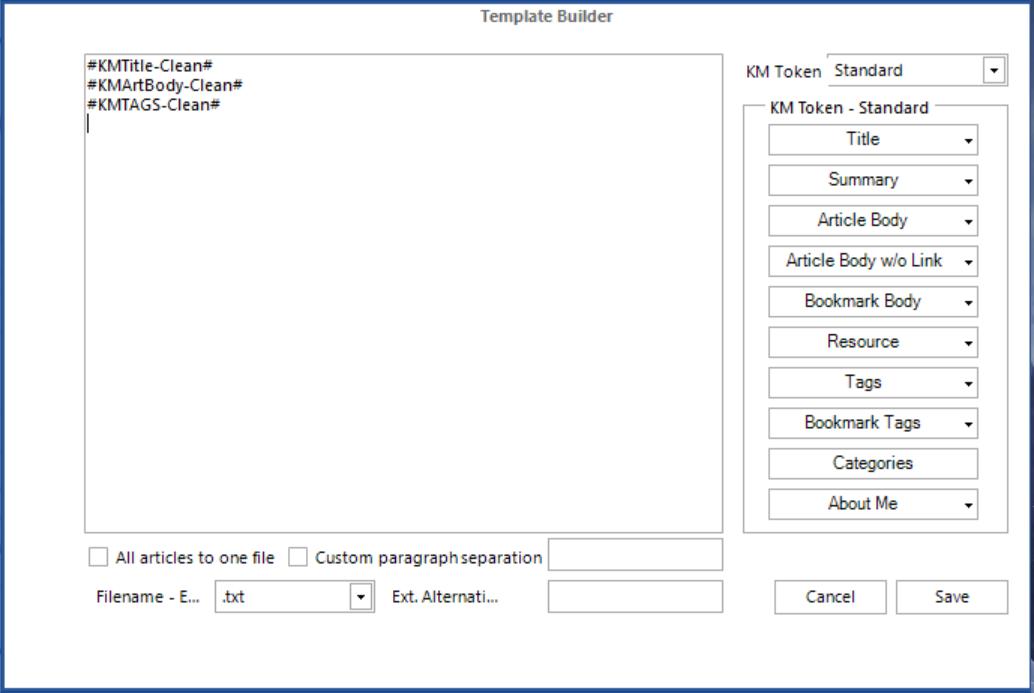The image size is (1034, 693).
Task: Expand the About Me token dropdown
Action: click(x=872, y=504)
